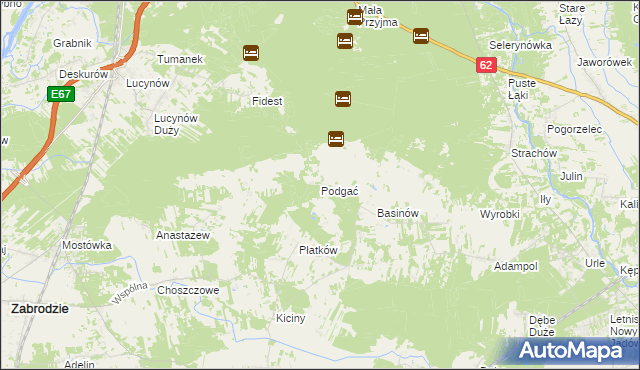Click the E67 road shield
The width and height of the screenshot is (640, 370).
click(x=61, y=94)
